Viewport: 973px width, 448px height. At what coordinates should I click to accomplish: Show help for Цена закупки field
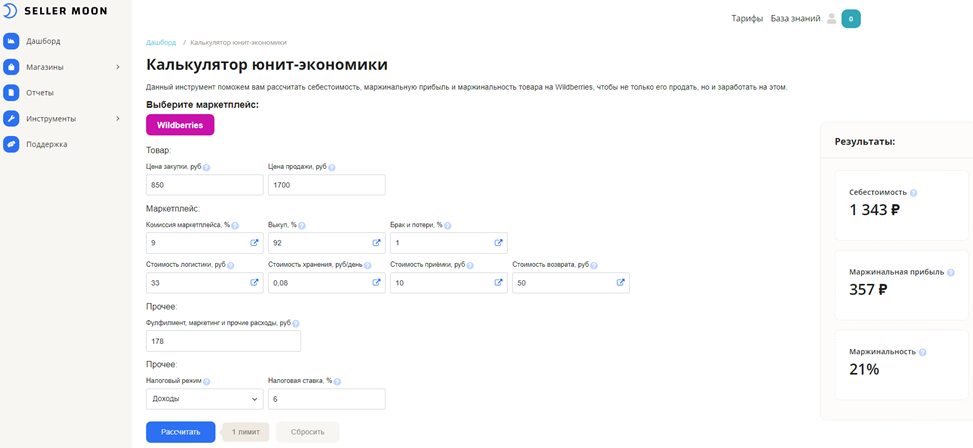point(206,168)
